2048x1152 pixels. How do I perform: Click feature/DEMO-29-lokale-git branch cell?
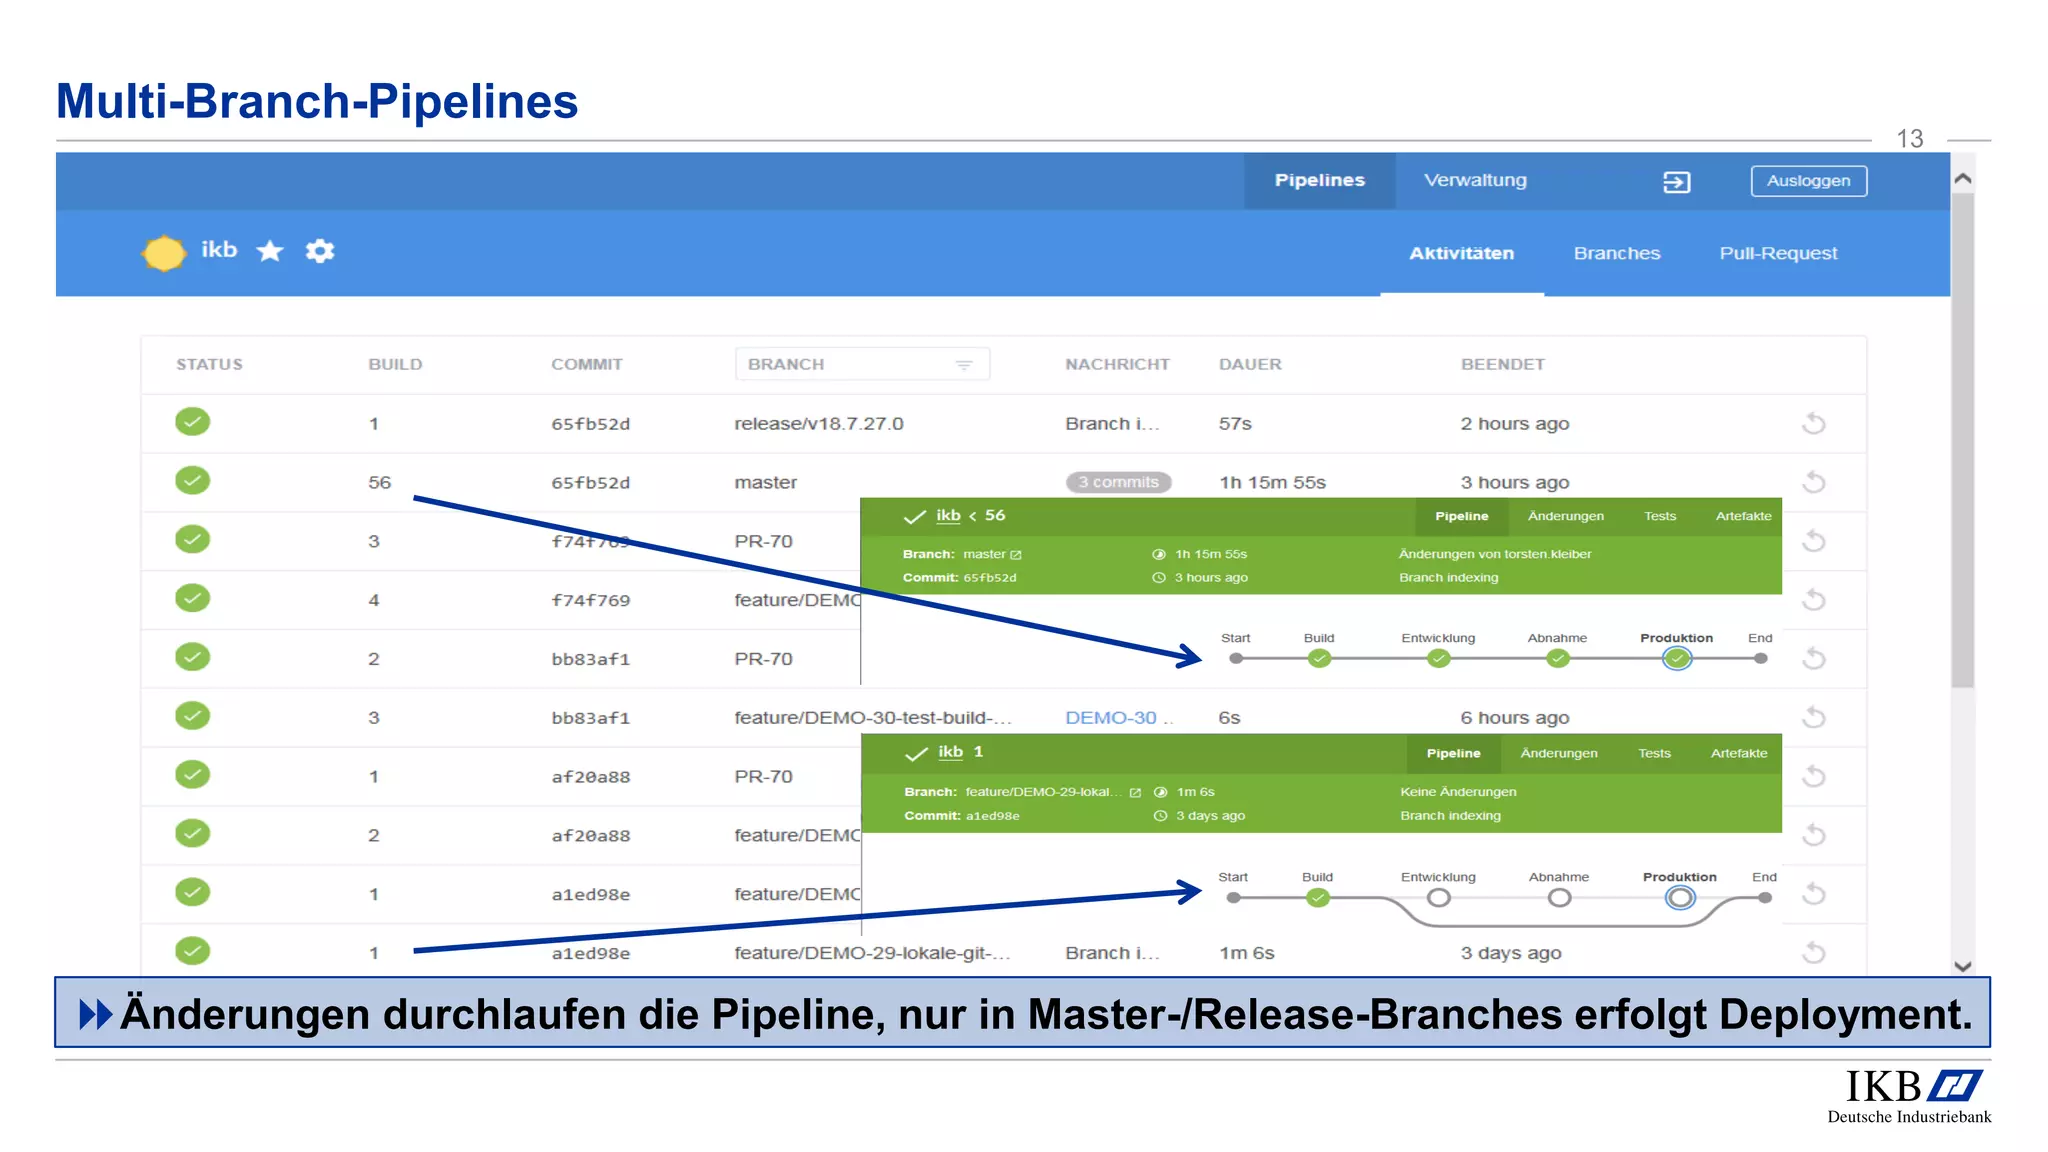pyautogui.click(x=873, y=953)
